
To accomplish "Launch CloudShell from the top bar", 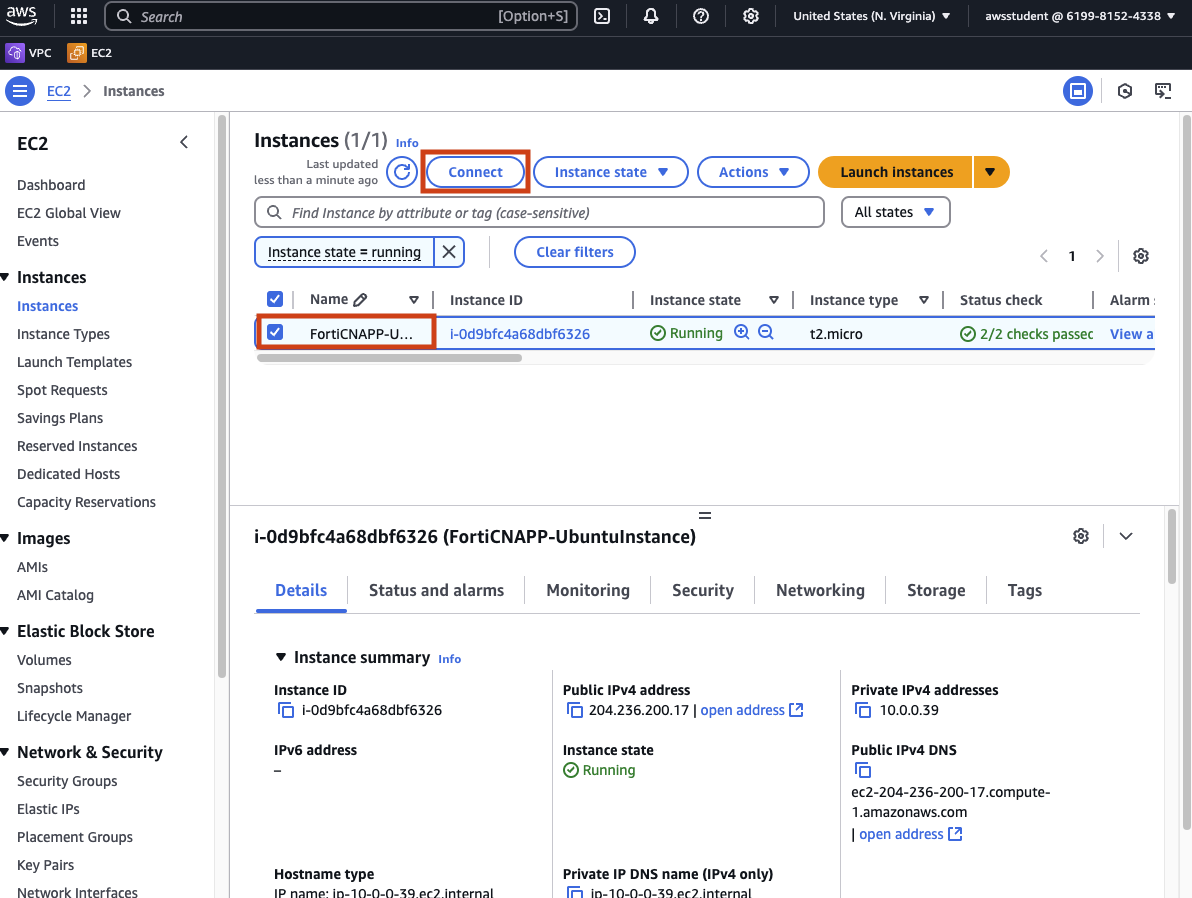I will (602, 16).
